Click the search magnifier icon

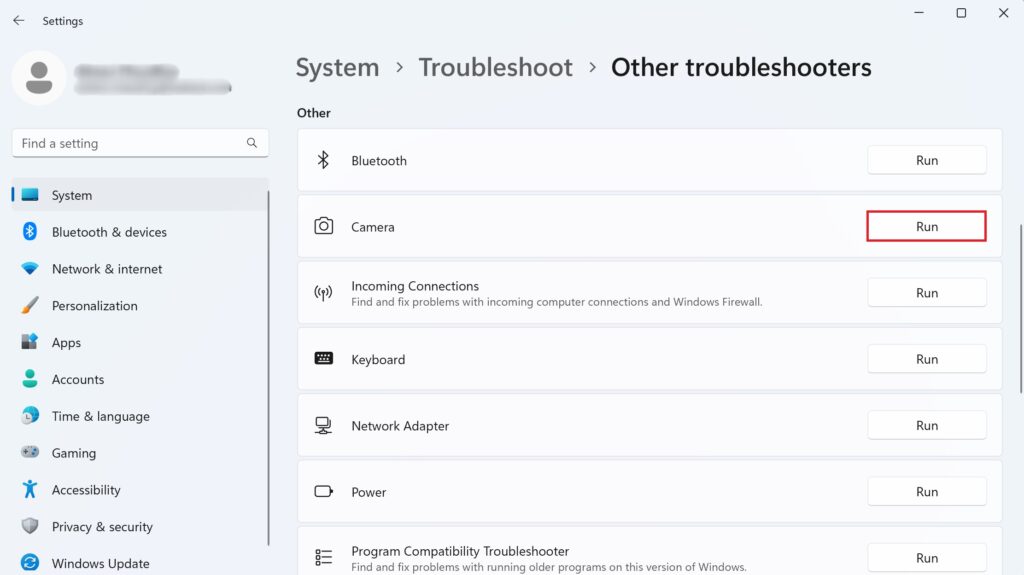pyautogui.click(x=252, y=143)
